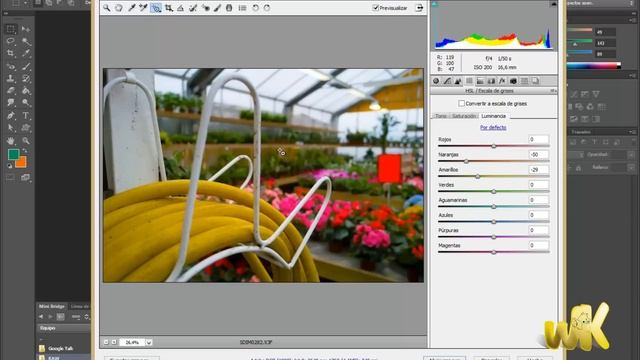Adjust the Verdes luminance slider

click(493, 191)
